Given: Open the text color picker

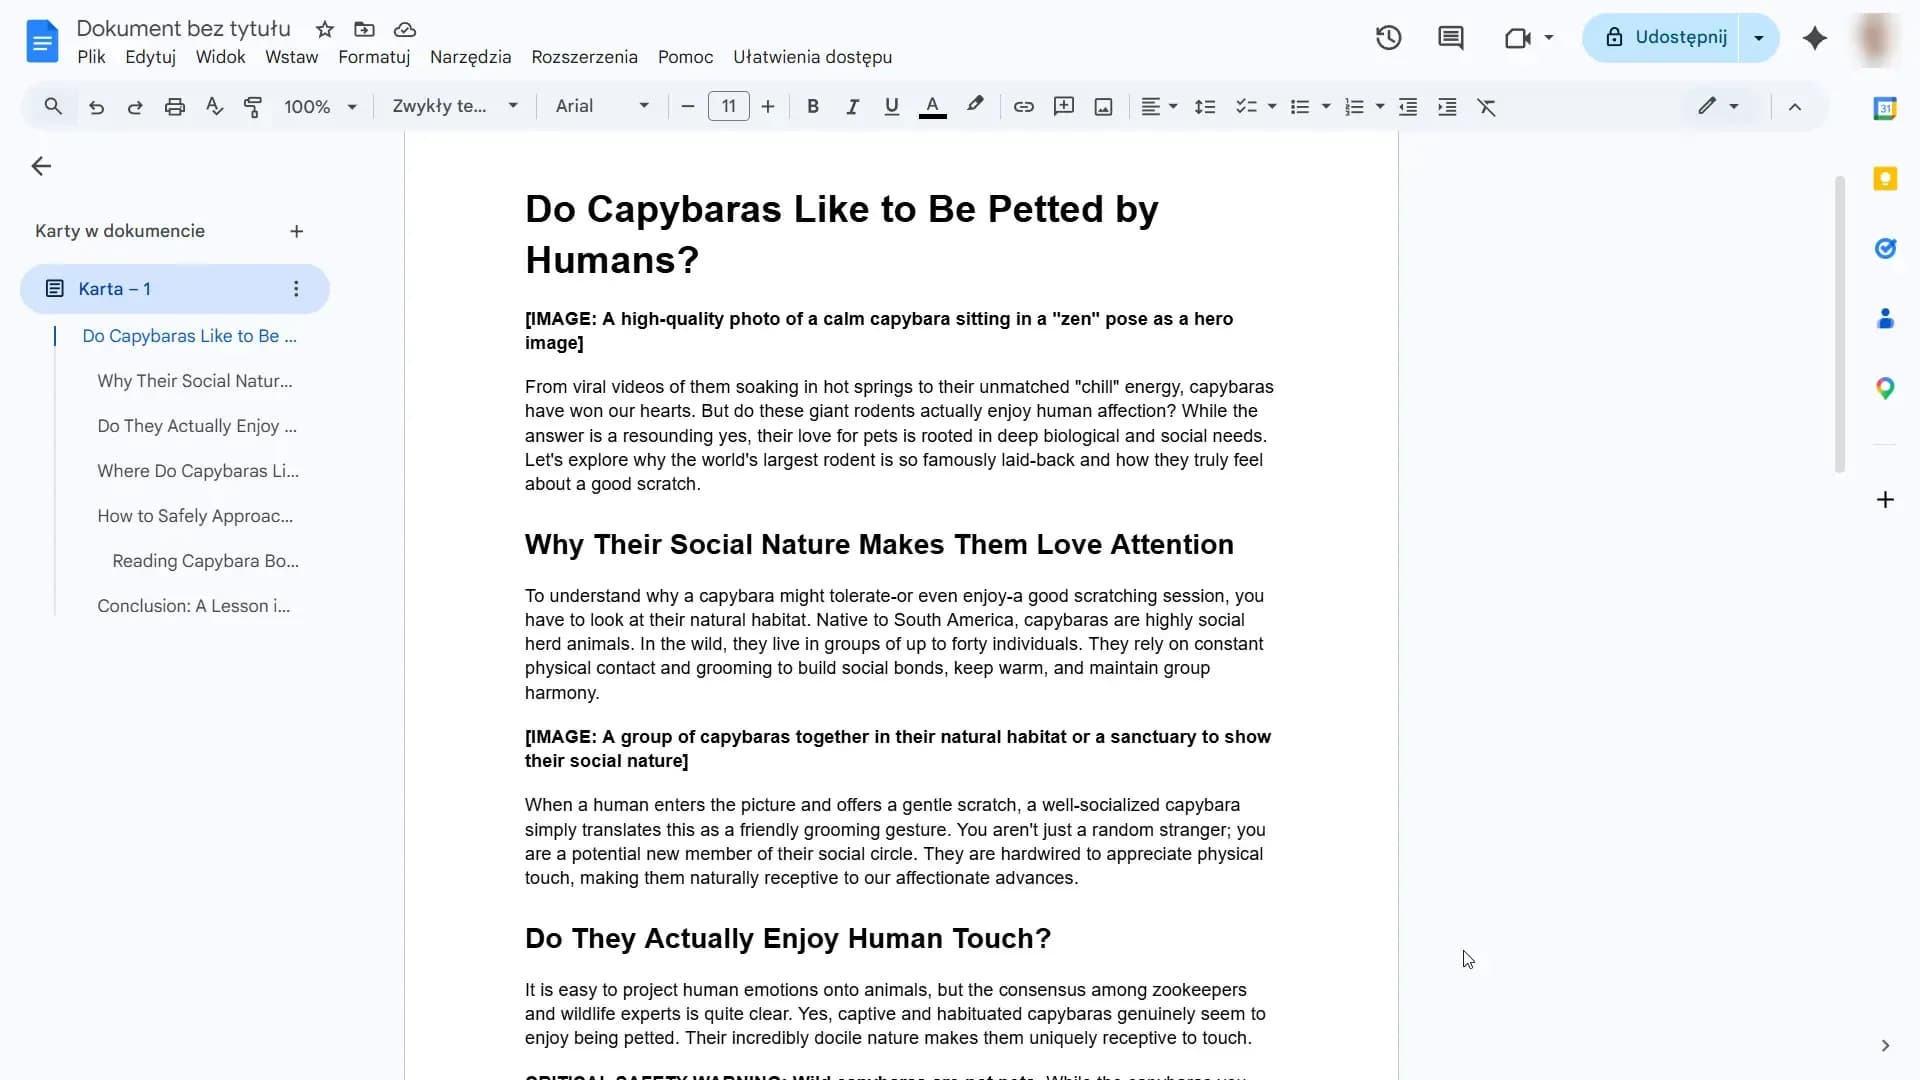Looking at the screenshot, I should [x=932, y=106].
